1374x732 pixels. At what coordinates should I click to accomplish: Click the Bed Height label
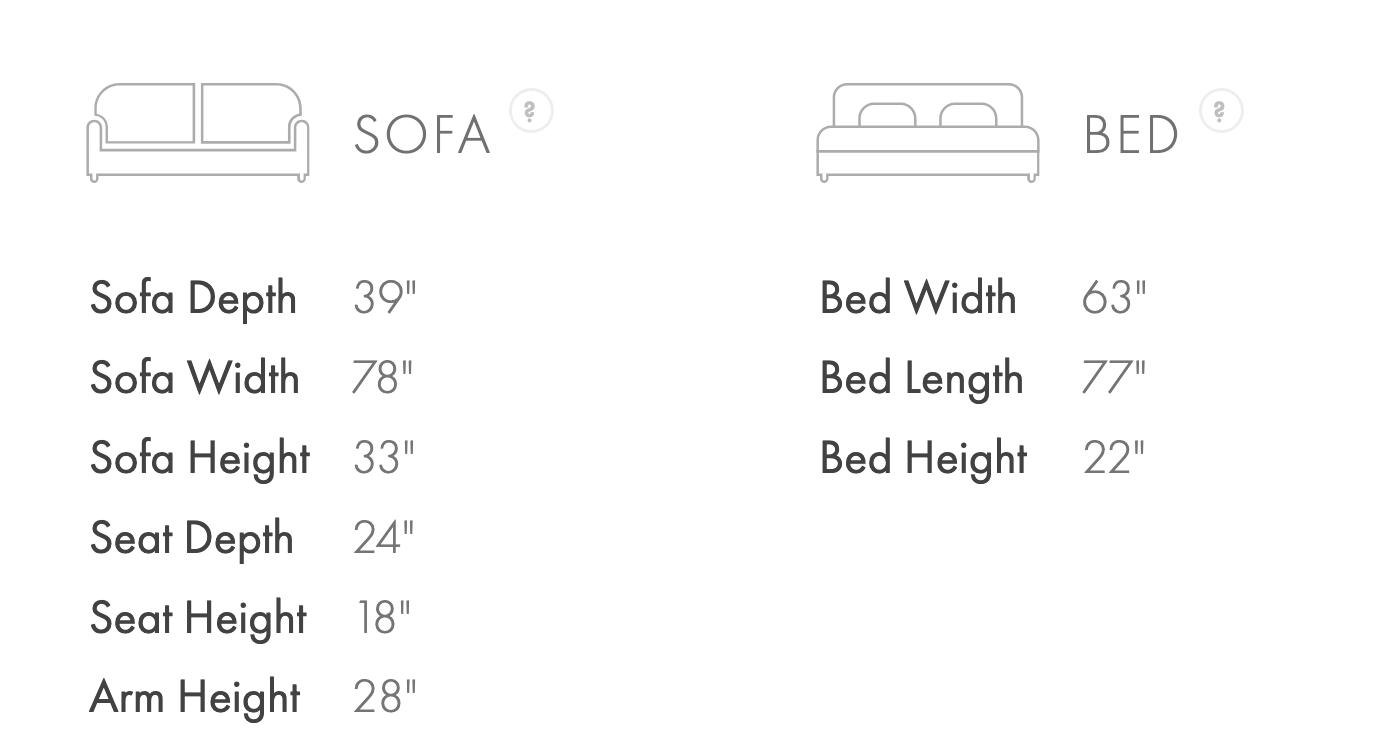924,459
